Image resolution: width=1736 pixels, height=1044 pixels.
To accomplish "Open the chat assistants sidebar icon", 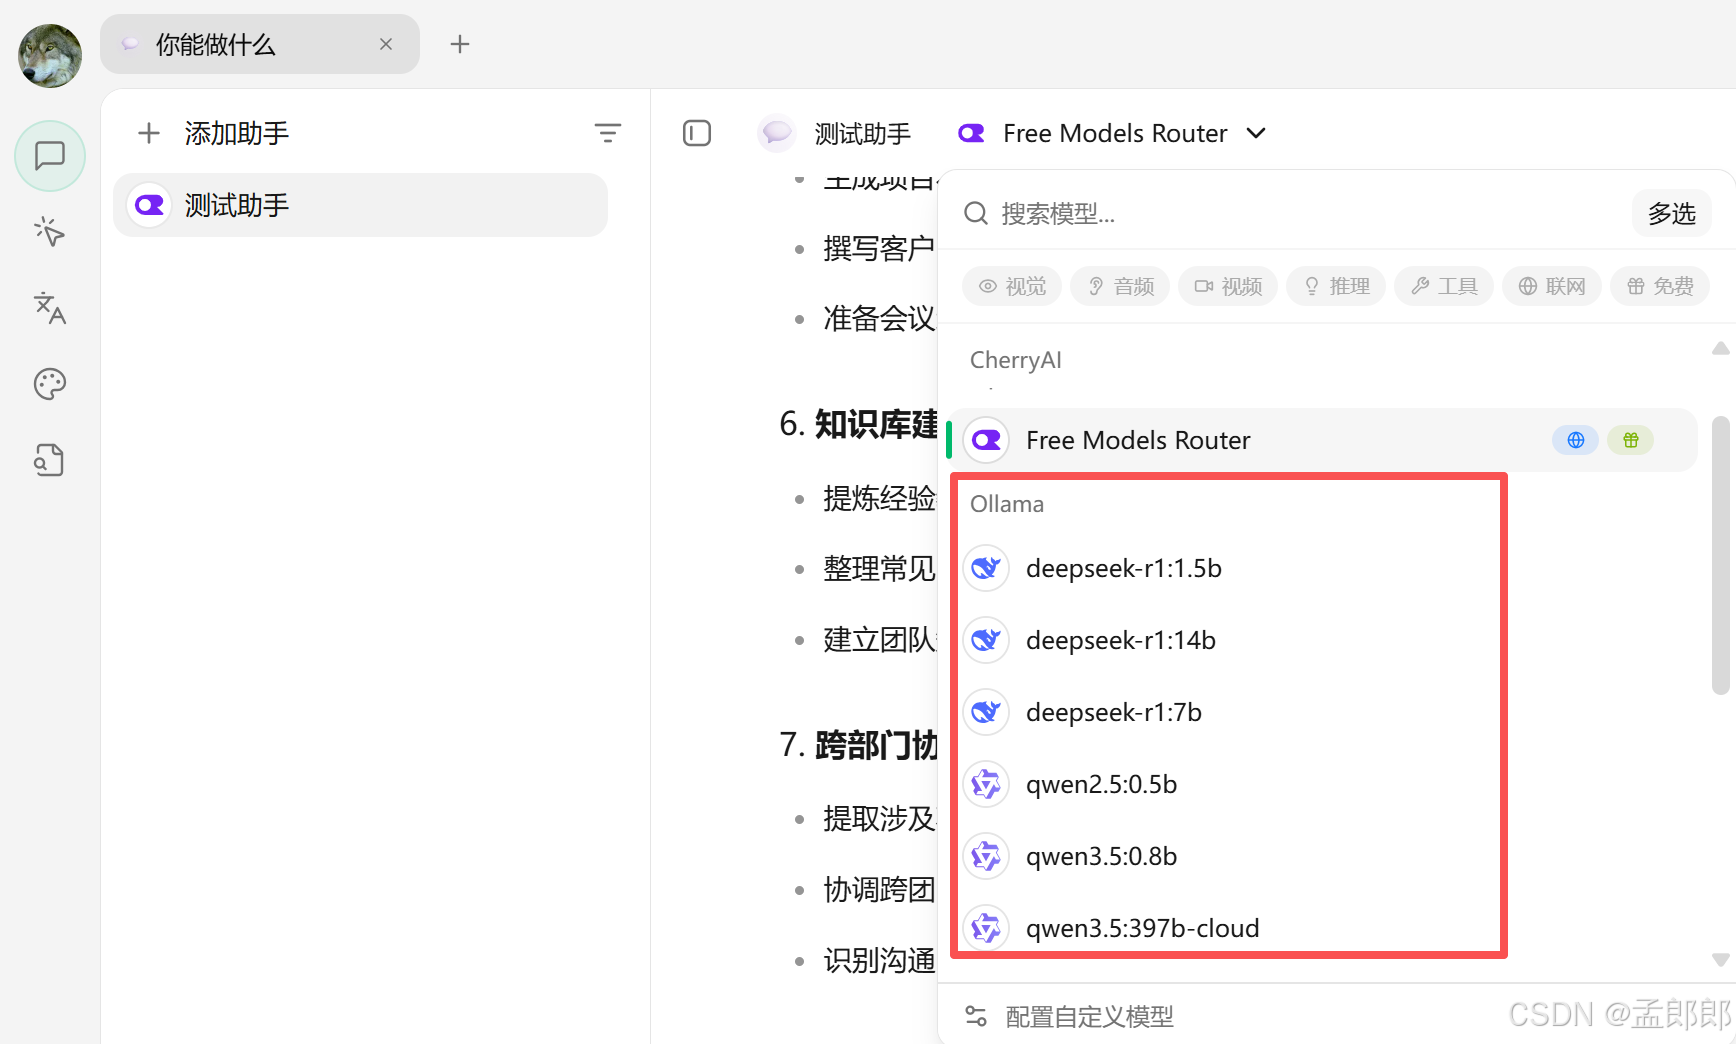I will click(50, 156).
